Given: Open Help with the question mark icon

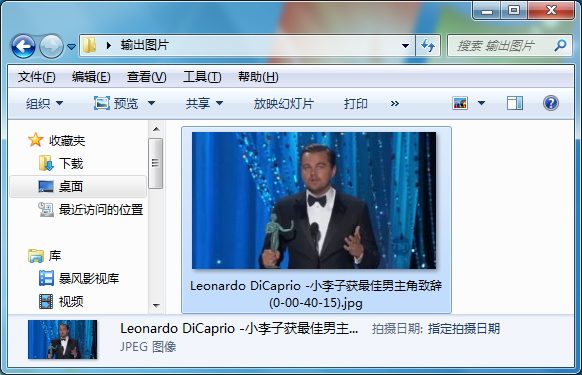Looking at the screenshot, I should 550,103.
